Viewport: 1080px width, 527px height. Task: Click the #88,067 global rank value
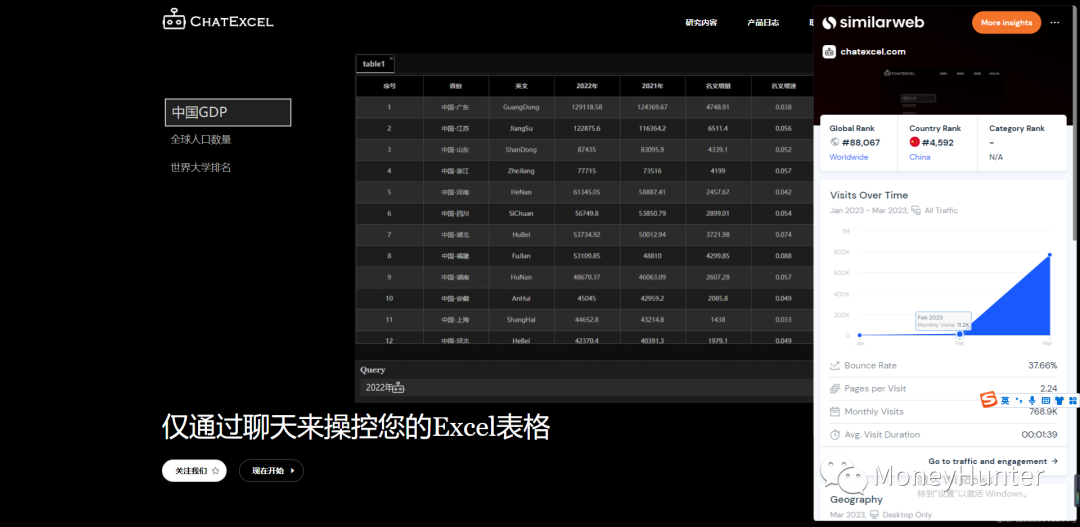(861, 143)
